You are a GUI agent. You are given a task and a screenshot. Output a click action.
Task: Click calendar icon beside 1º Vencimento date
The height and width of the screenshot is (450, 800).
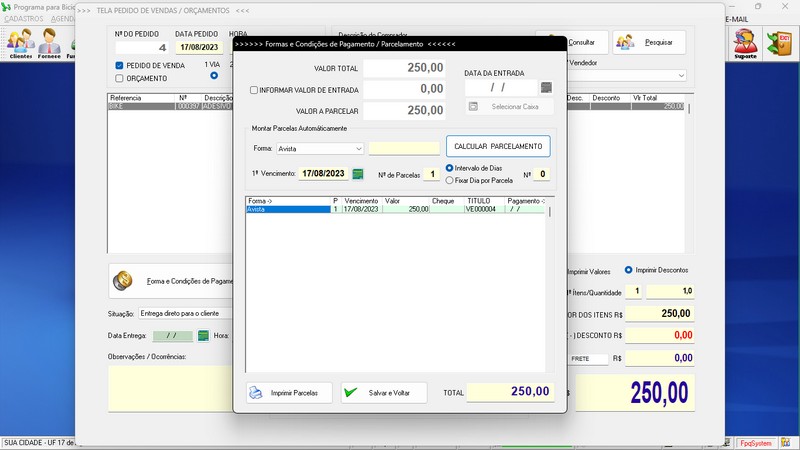coord(357,174)
